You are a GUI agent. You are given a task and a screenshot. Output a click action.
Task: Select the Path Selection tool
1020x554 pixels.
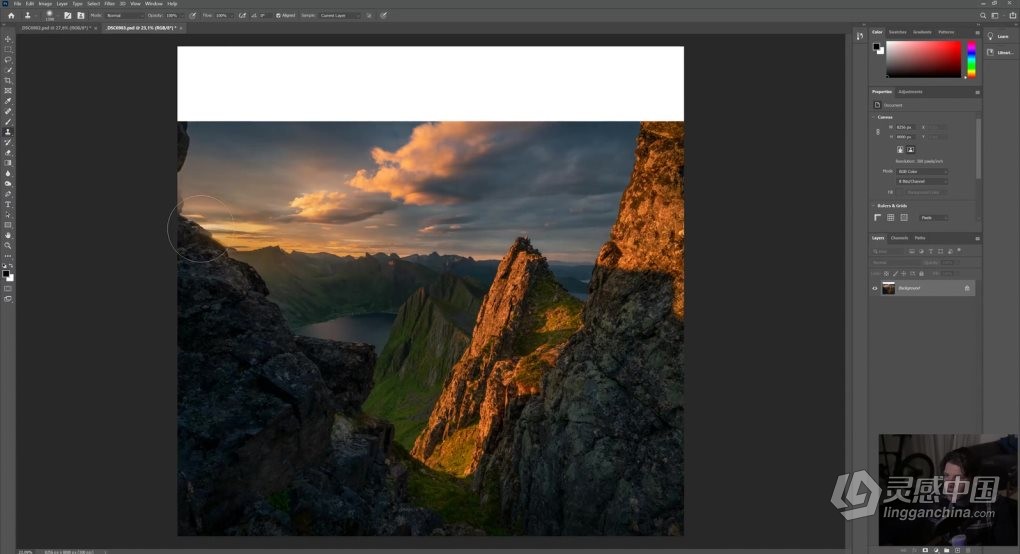(8, 215)
